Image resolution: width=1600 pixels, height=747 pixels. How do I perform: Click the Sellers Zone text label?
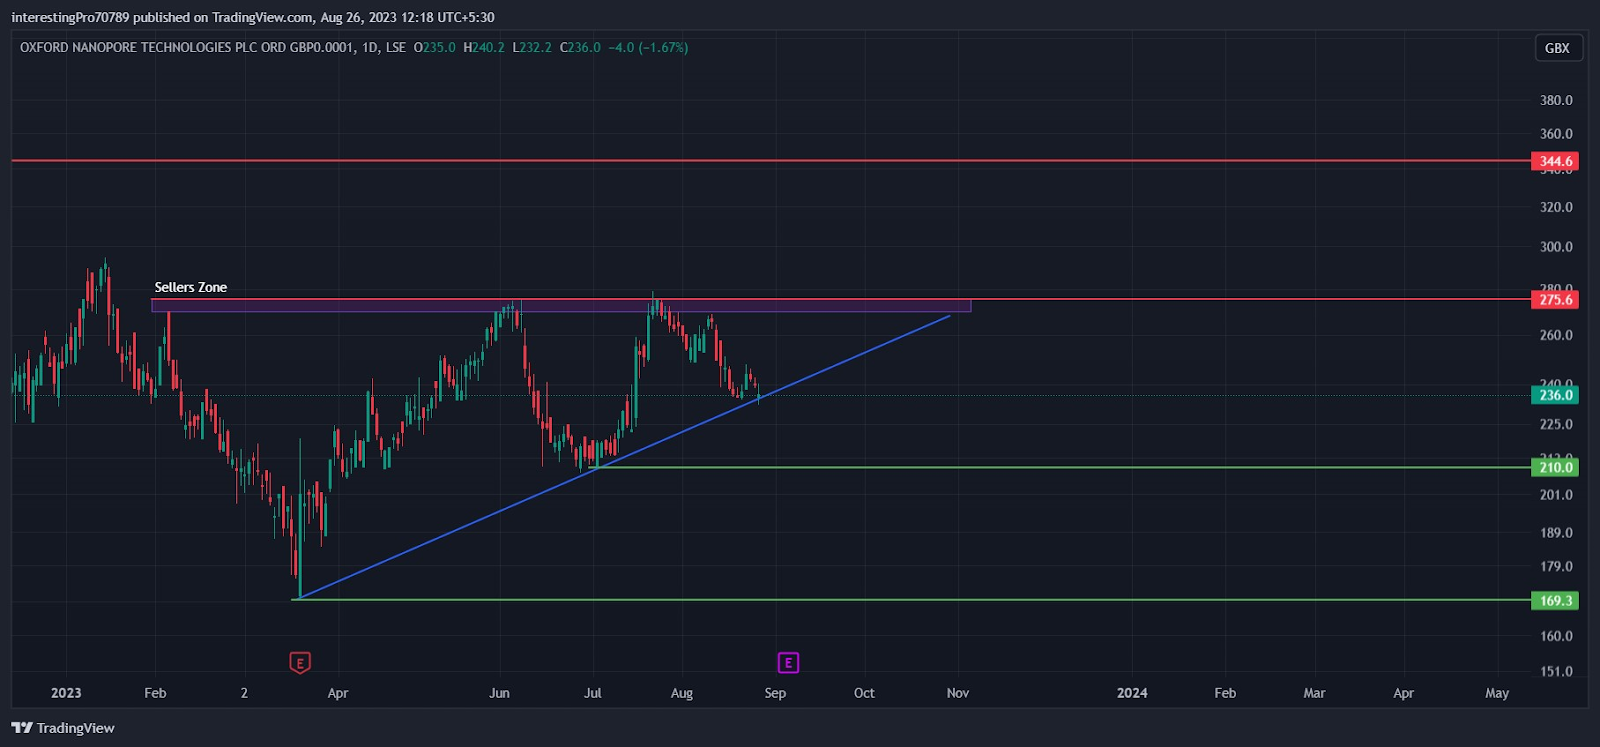click(x=191, y=287)
